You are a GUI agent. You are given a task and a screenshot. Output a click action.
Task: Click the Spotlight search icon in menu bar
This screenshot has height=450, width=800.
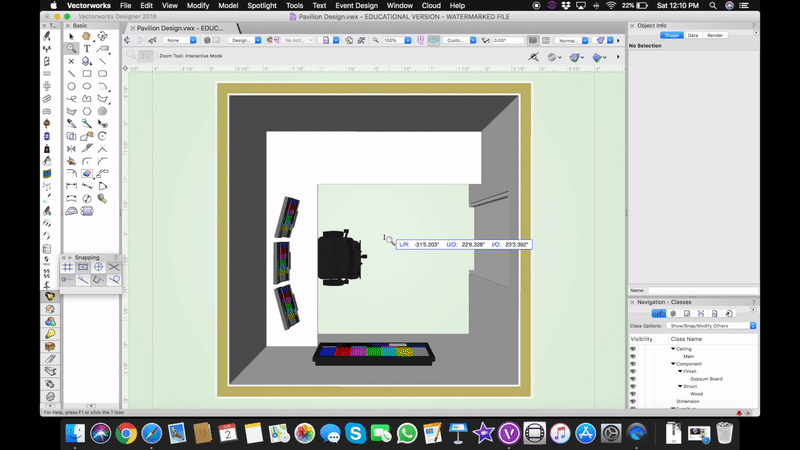pos(713,6)
